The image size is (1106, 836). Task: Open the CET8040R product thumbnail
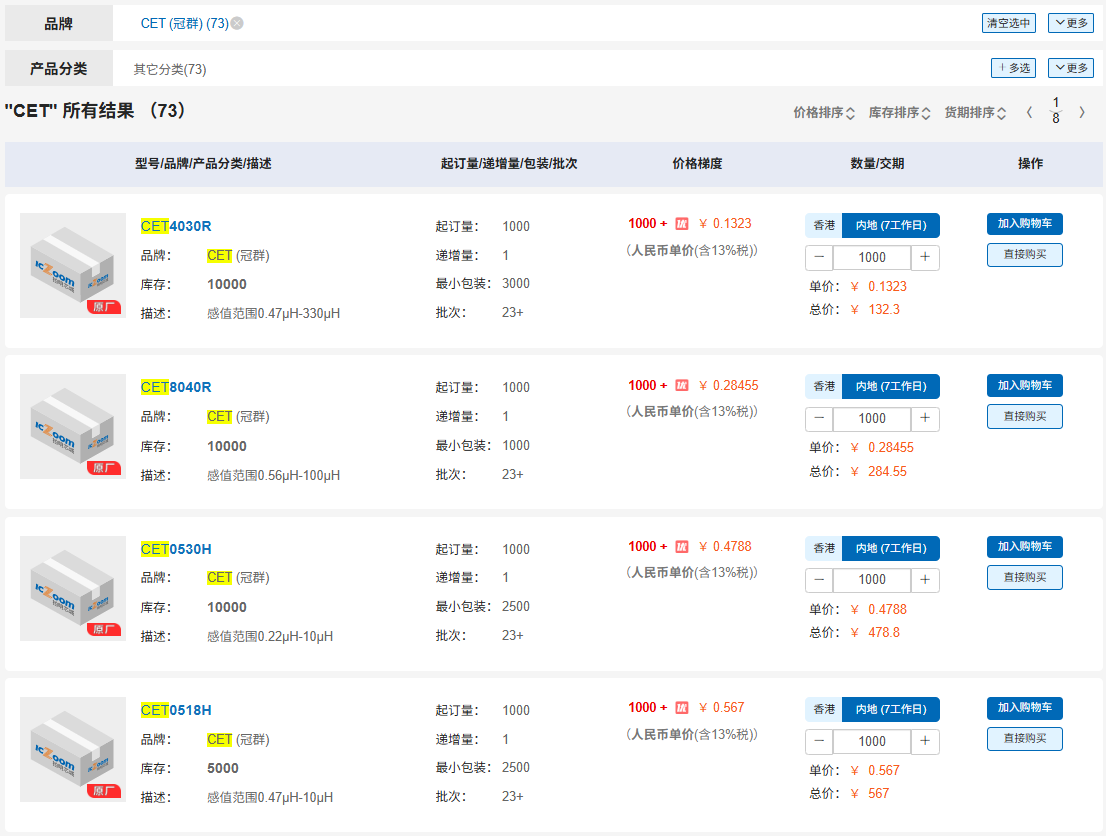(x=73, y=426)
